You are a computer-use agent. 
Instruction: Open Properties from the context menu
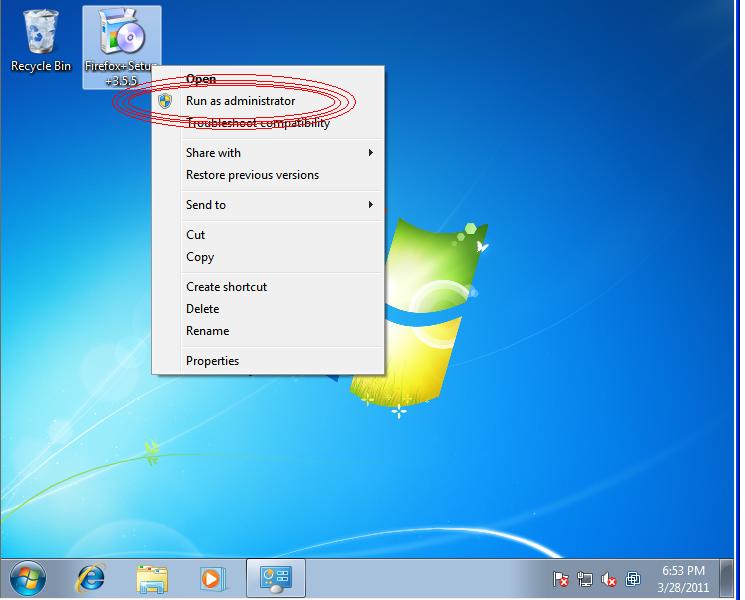click(268, 361)
